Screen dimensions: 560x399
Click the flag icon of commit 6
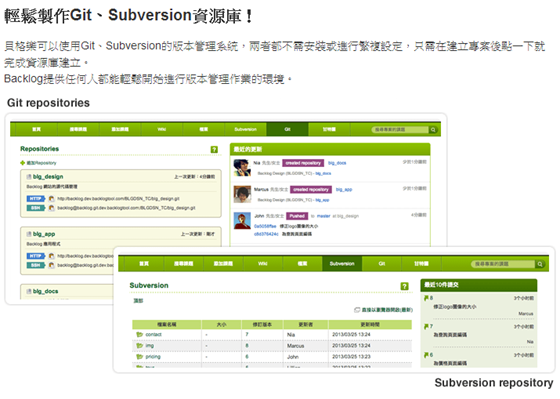426,355
